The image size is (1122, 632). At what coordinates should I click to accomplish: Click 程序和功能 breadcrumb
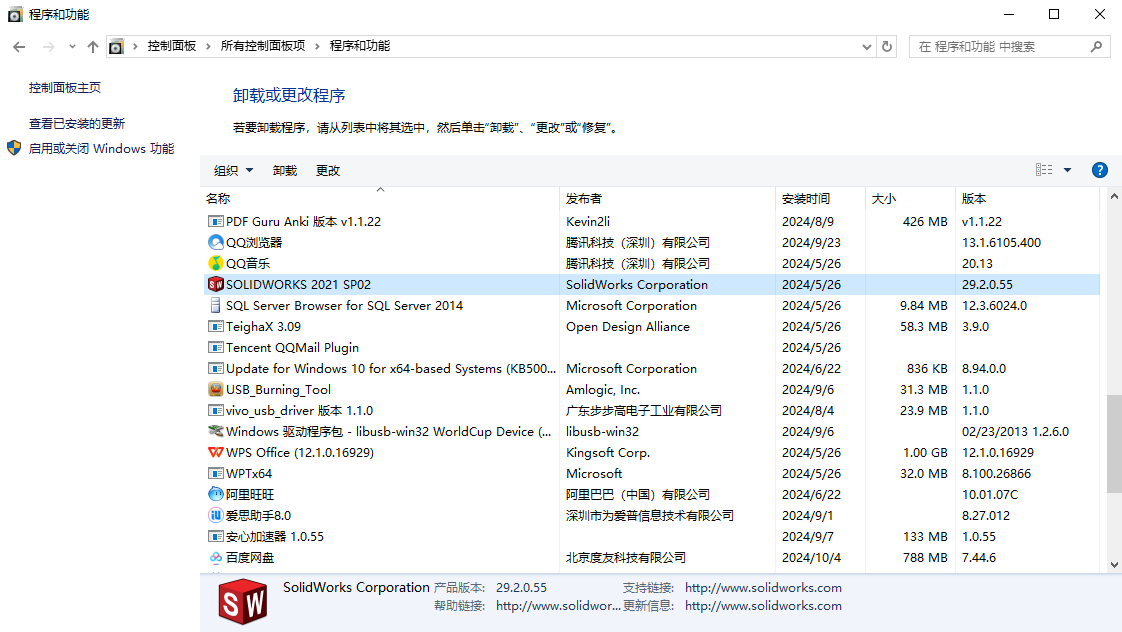360,46
